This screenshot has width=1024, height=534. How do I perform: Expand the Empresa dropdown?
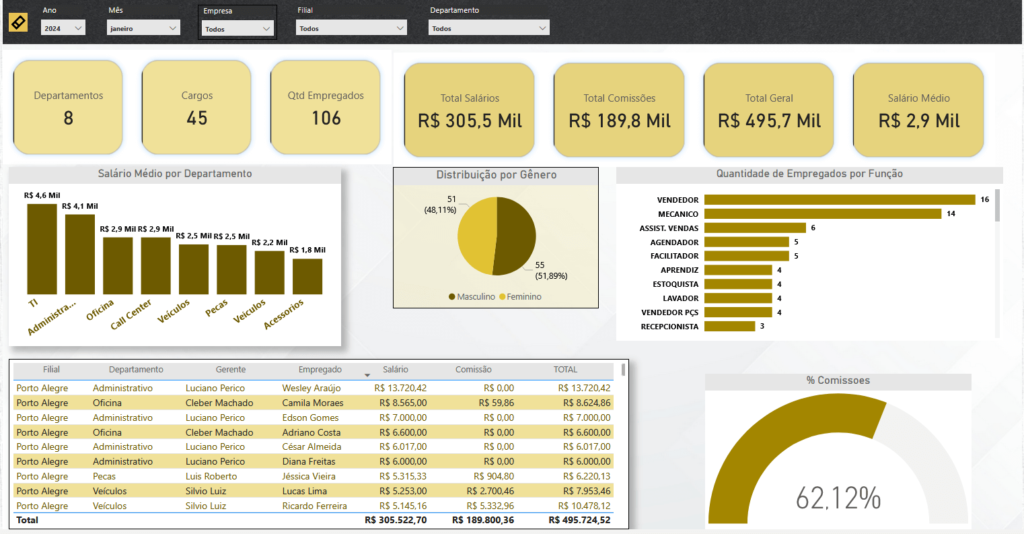click(x=237, y=29)
